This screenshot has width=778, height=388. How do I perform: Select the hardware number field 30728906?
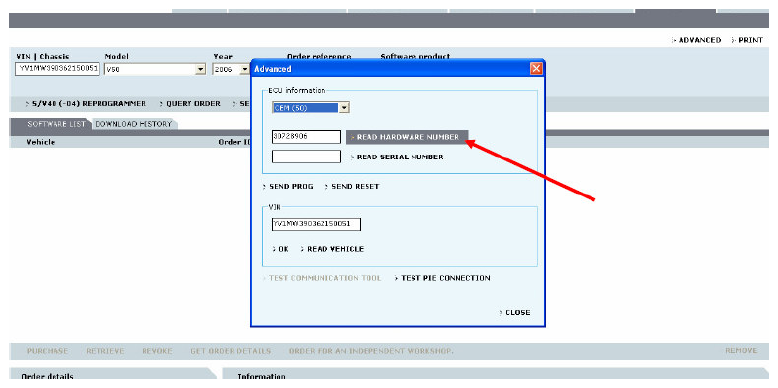coord(306,136)
